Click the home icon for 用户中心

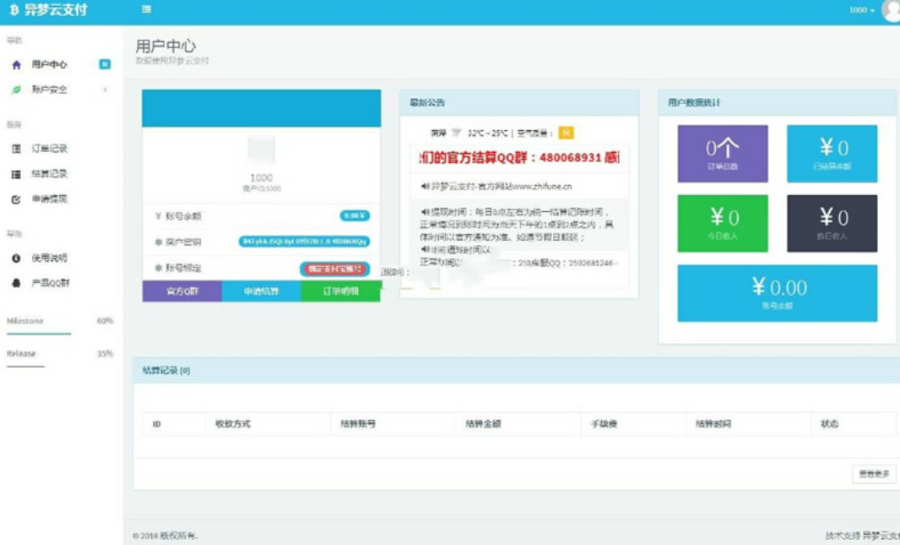point(16,65)
